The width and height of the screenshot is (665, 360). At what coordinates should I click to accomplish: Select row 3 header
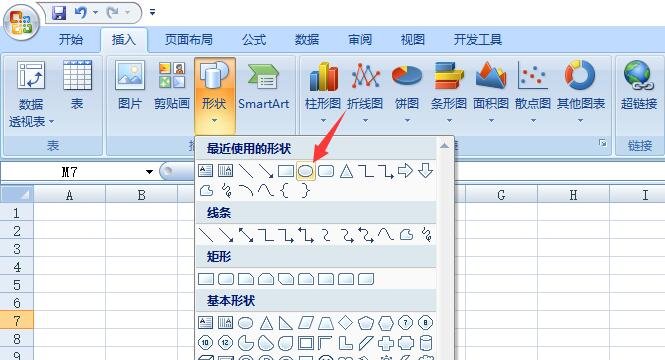pos(17,249)
